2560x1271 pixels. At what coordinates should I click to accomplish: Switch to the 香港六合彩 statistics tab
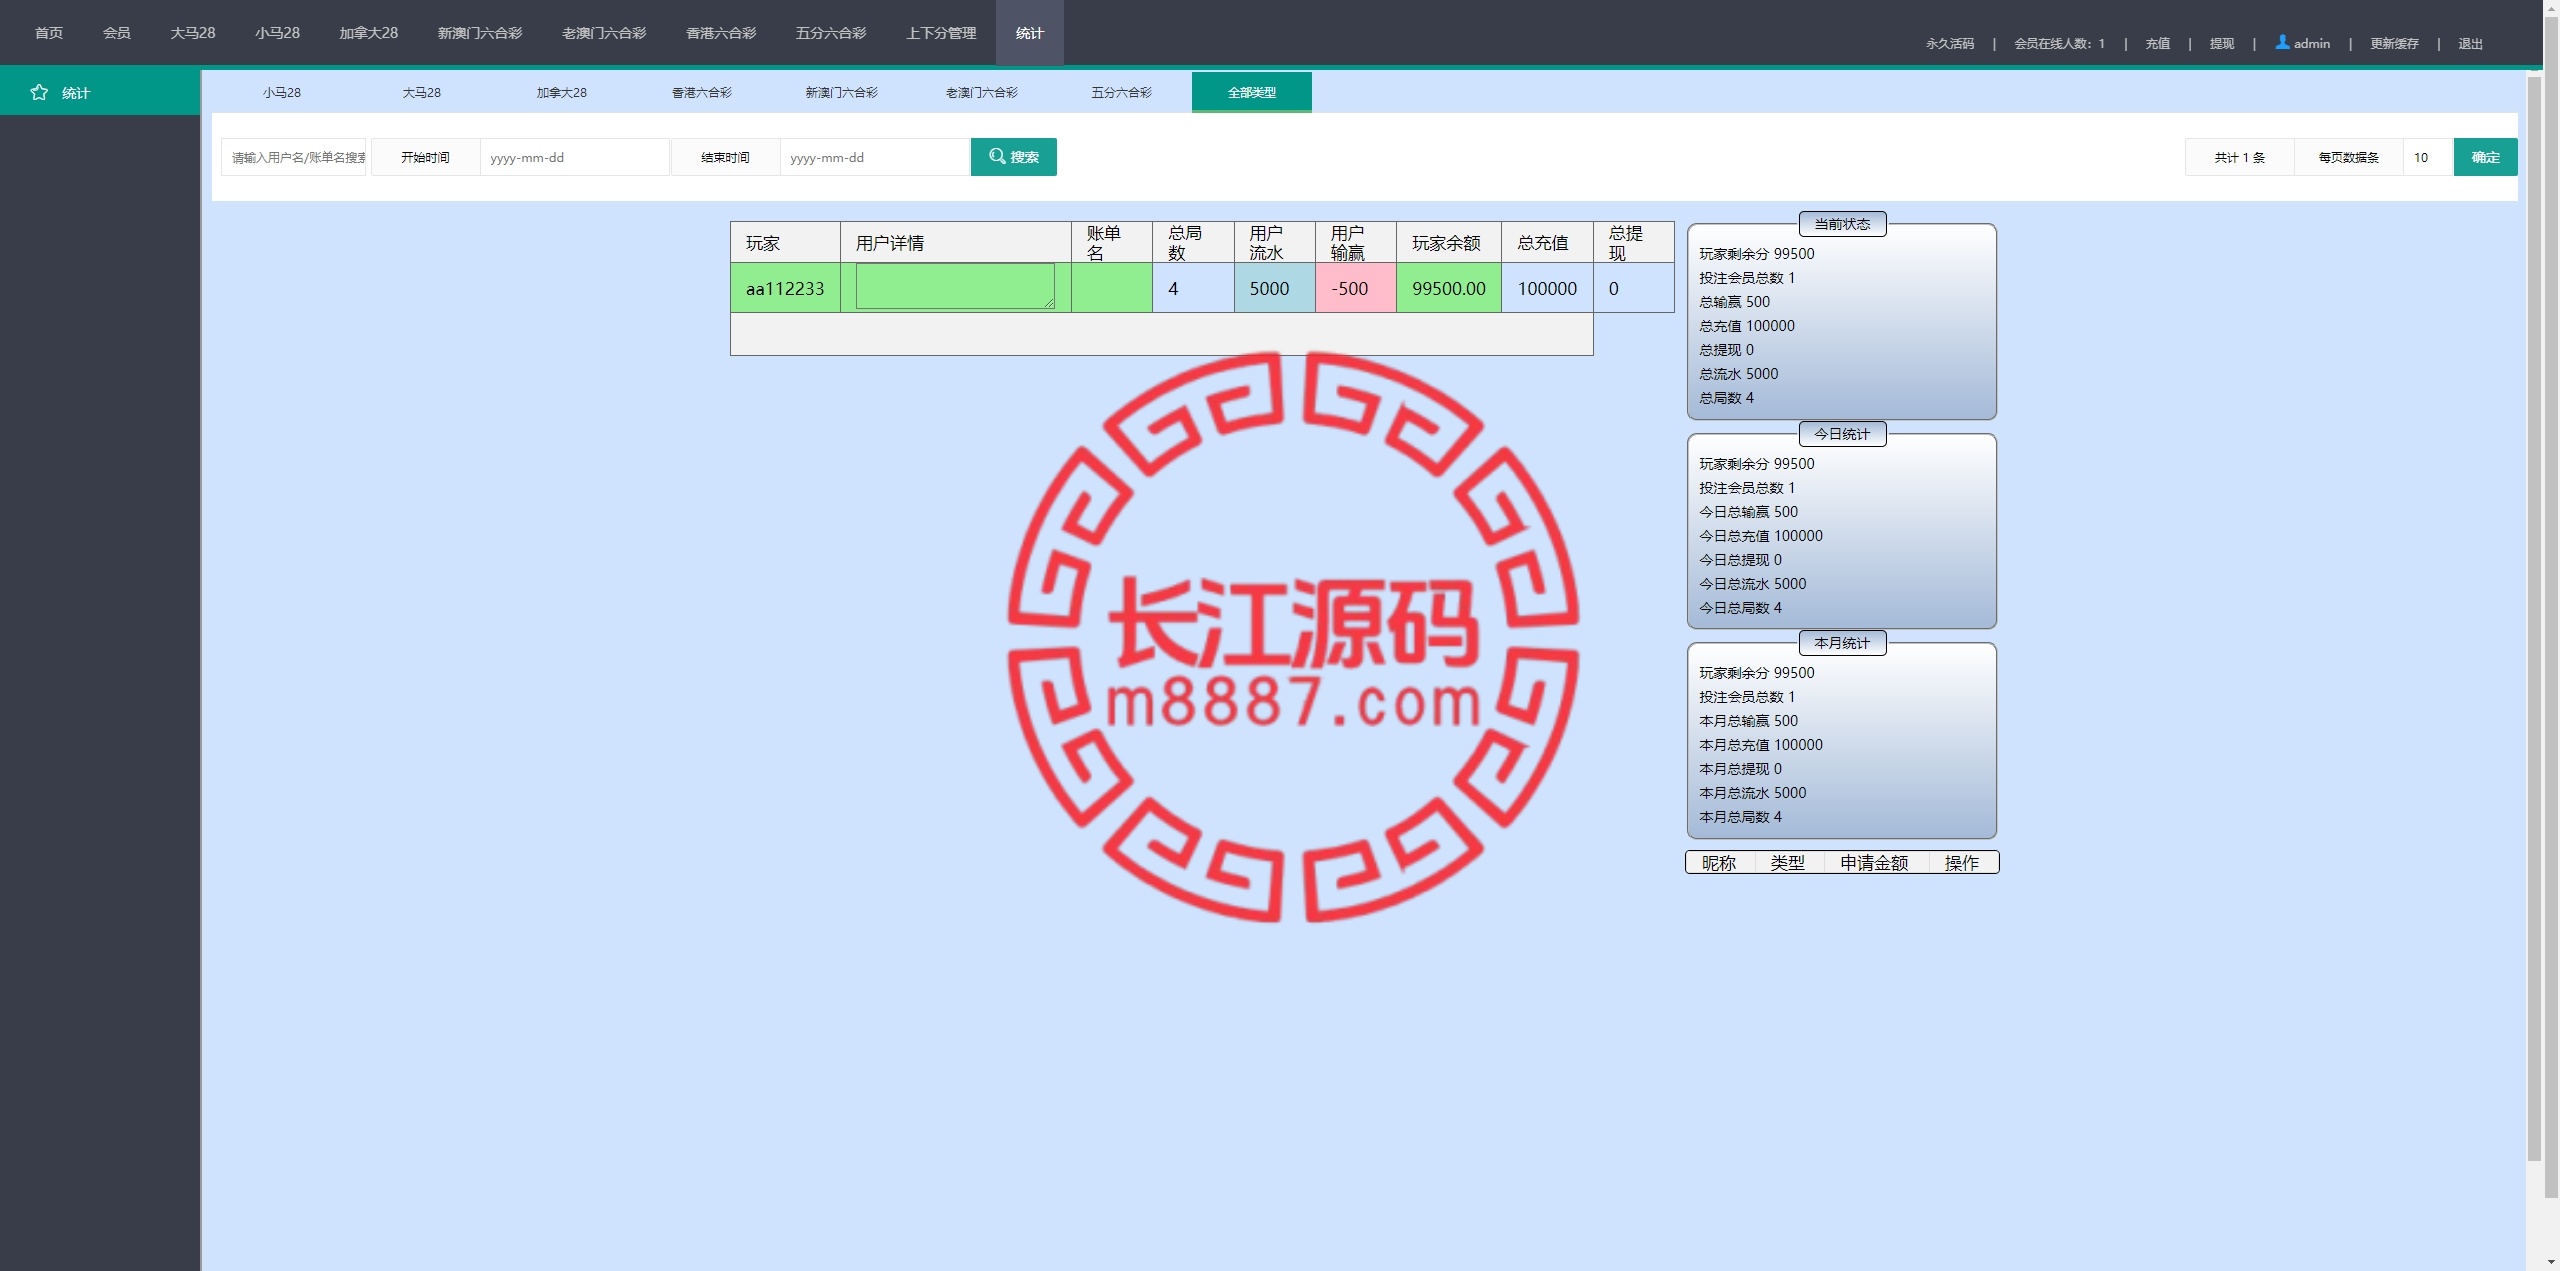(x=702, y=92)
